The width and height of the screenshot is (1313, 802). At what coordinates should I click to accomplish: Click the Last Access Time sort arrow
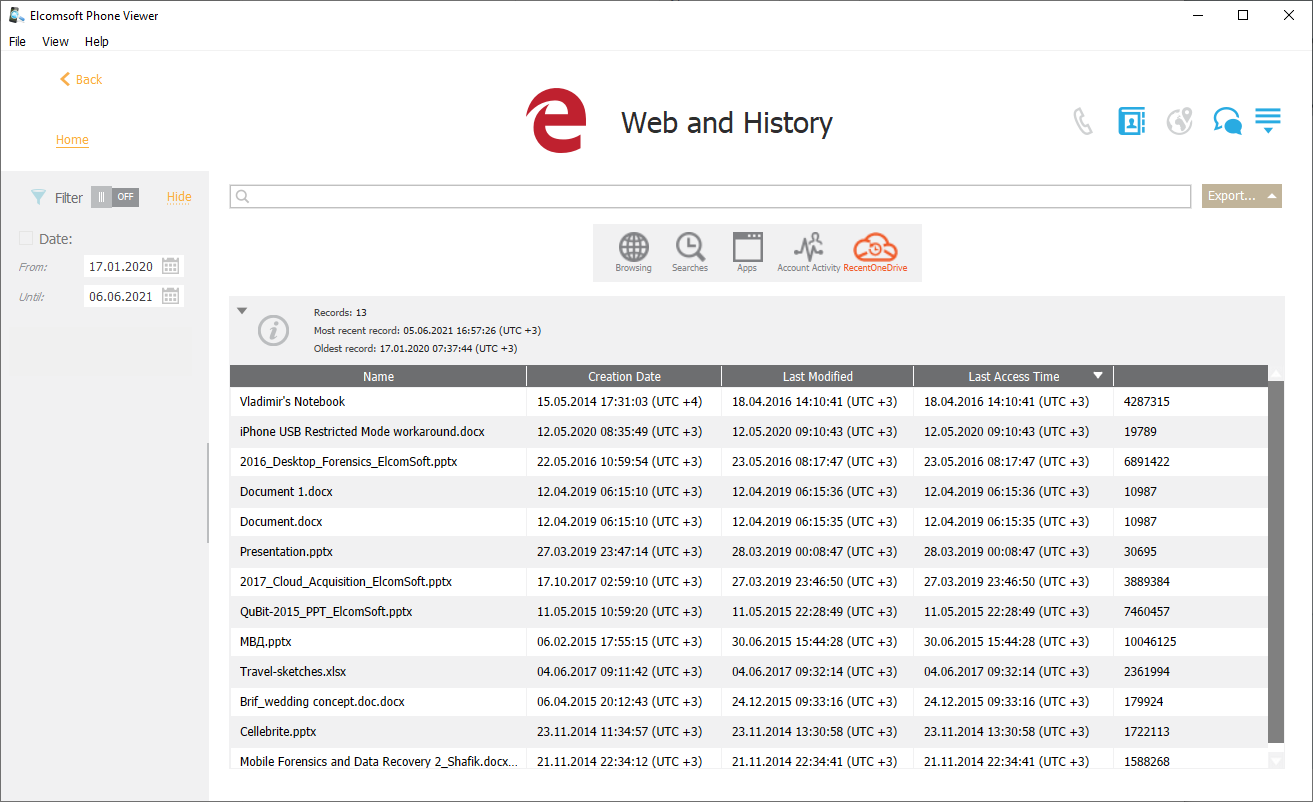point(1098,376)
